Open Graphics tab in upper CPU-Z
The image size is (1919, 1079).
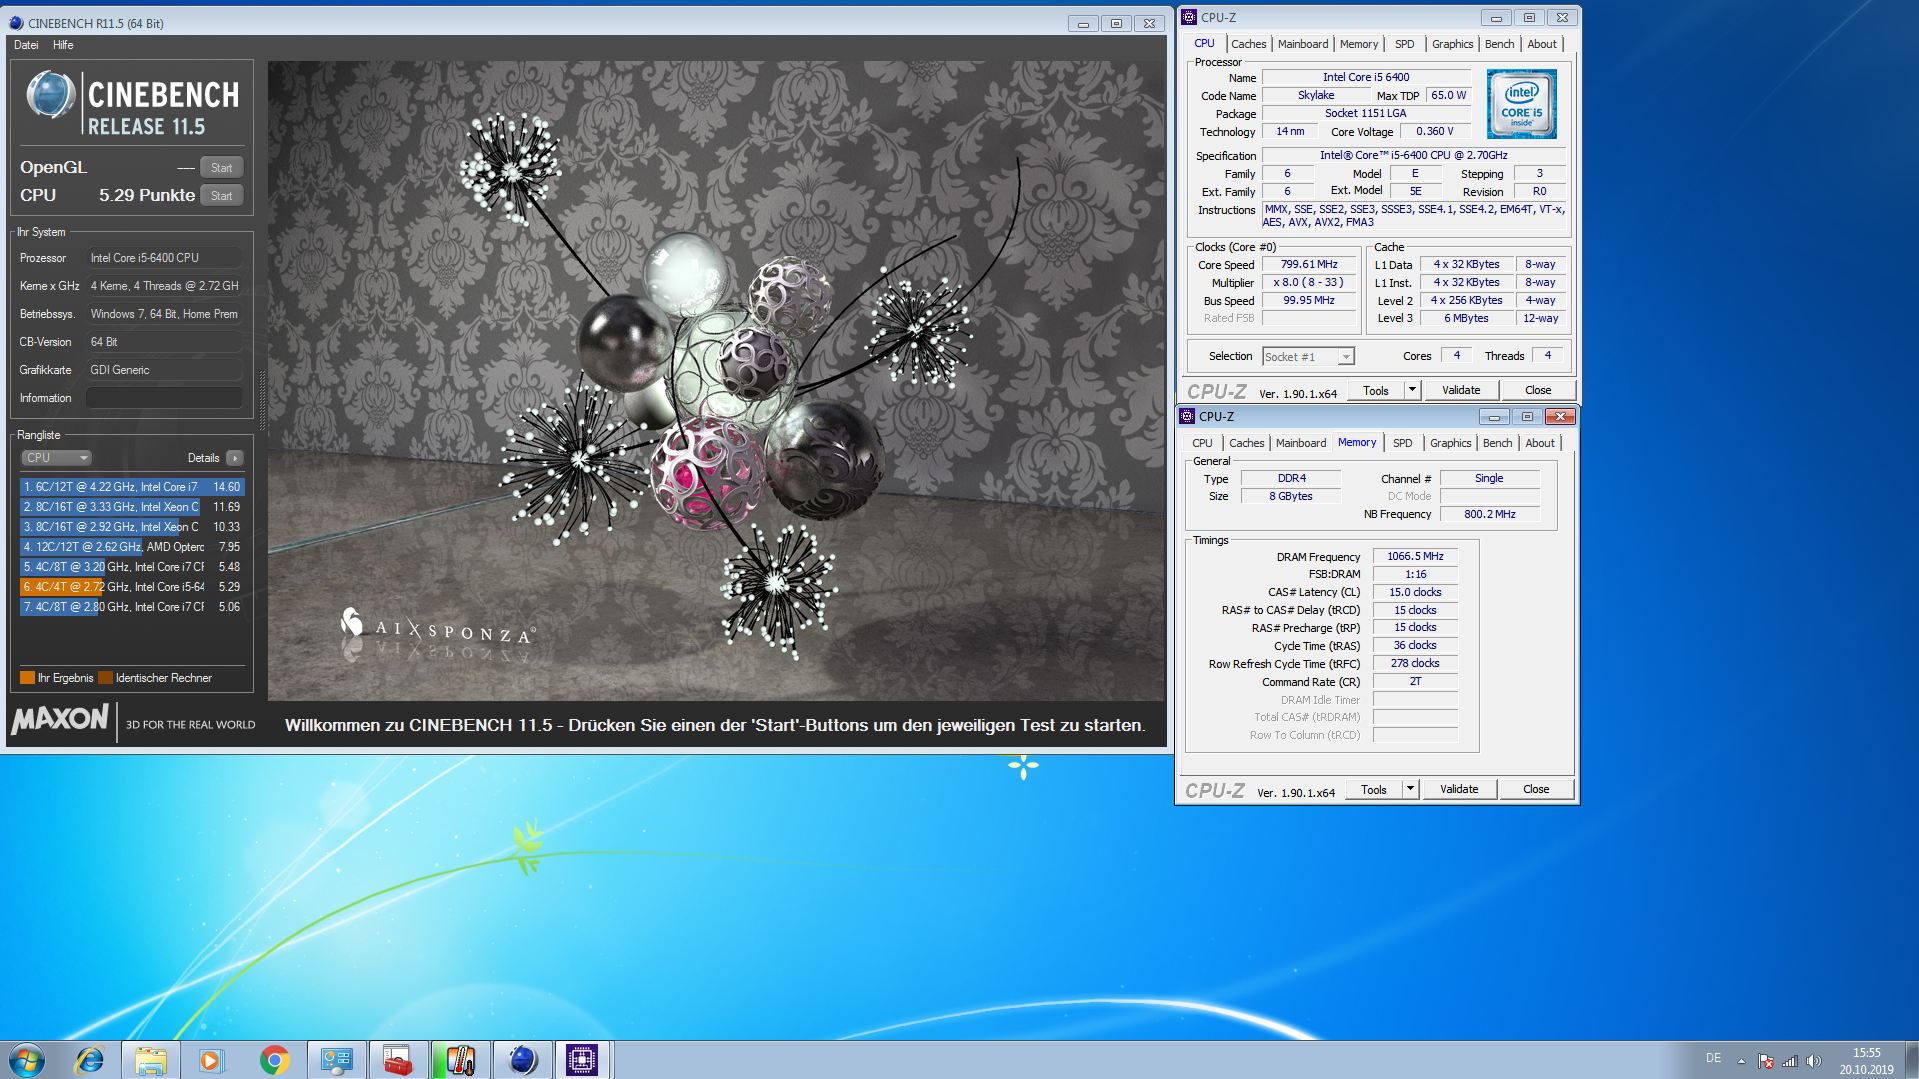tap(1452, 44)
